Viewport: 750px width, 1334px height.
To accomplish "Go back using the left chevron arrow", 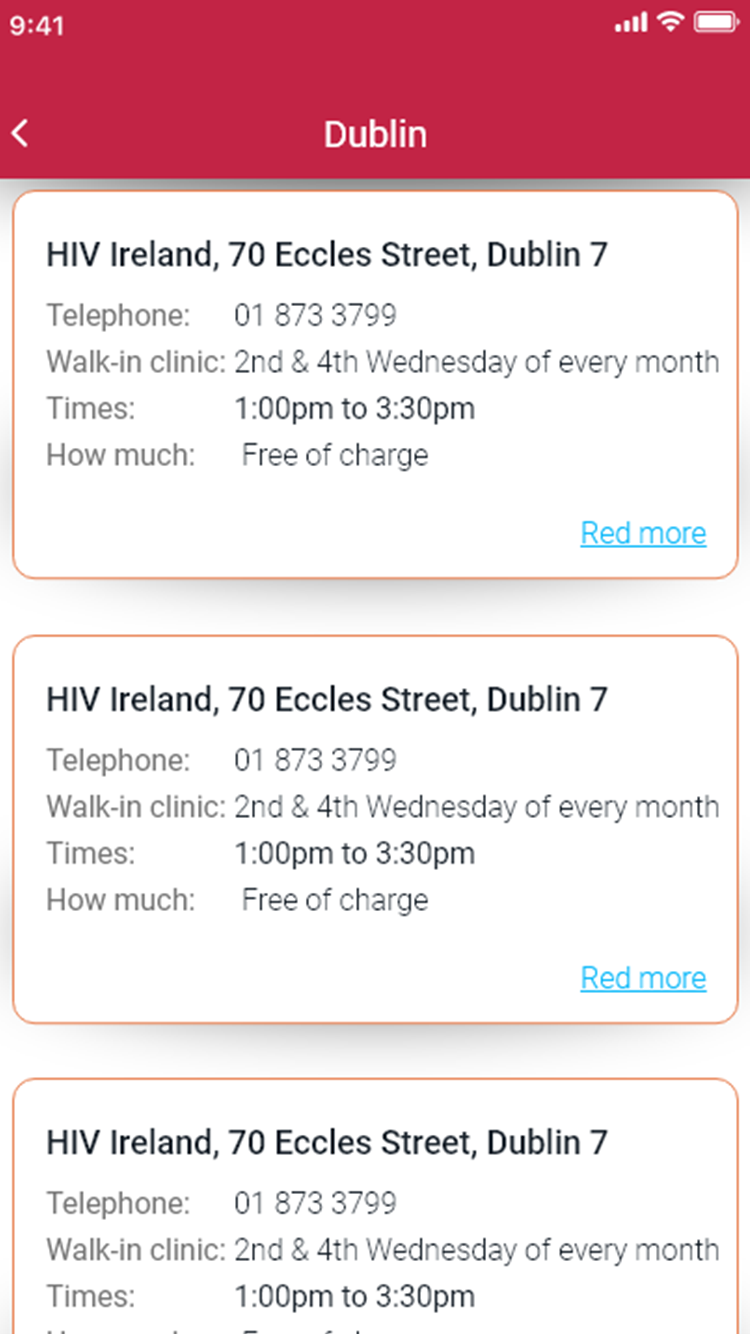I will [20, 134].
